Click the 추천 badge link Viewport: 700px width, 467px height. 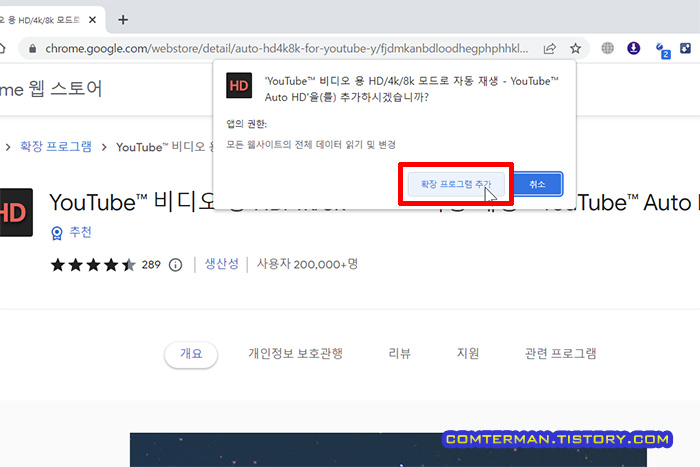[80, 232]
